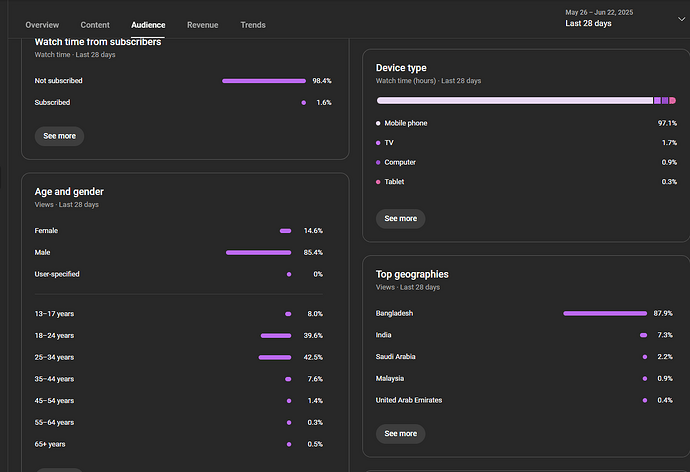
Task: Click the User-specified 0% dot marker
Action: pyautogui.click(x=289, y=274)
